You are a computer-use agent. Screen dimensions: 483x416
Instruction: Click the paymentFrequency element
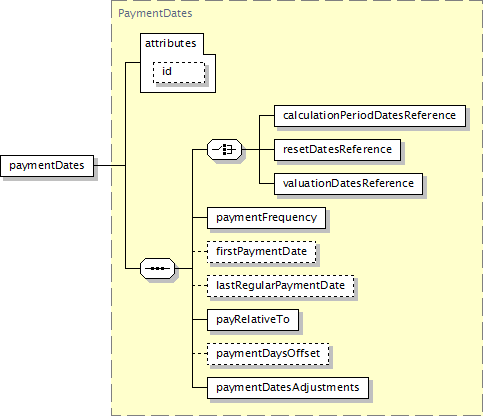tap(266, 218)
